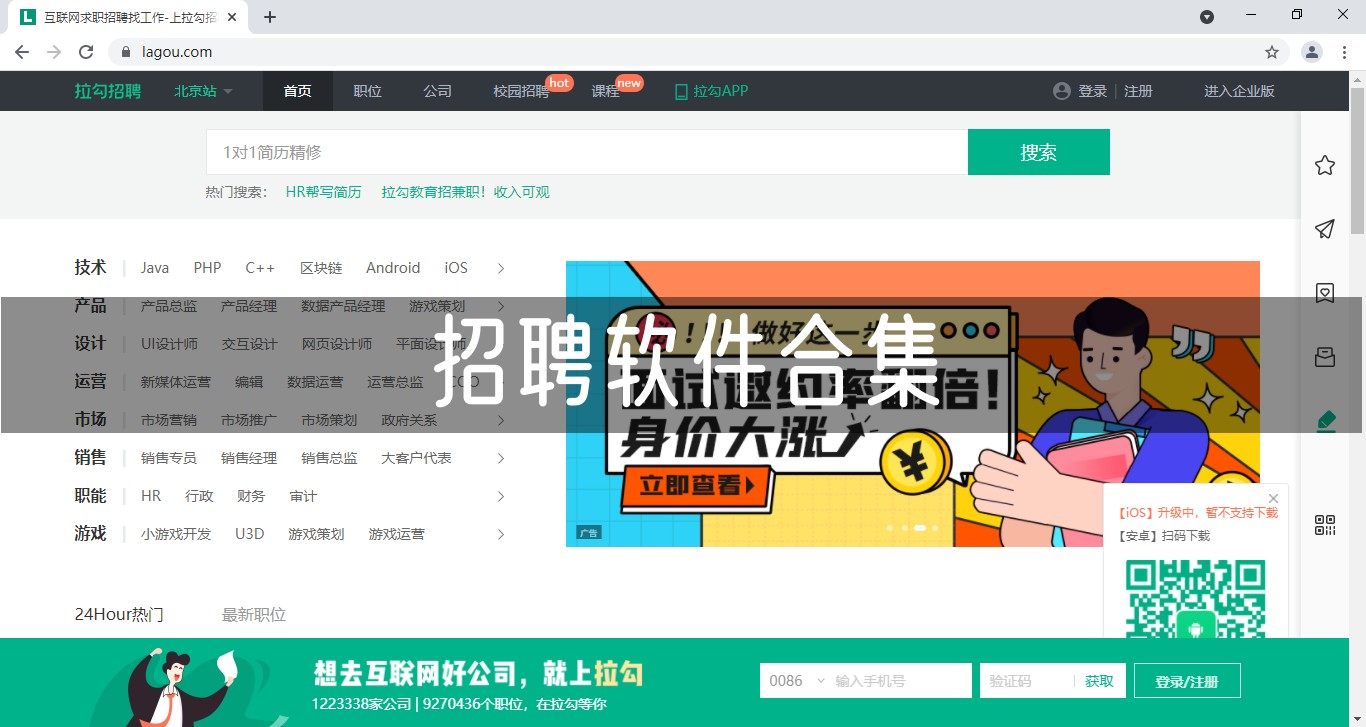Switch to the 24Hour热门 tab
1366x727 pixels.
[x=119, y=614]
